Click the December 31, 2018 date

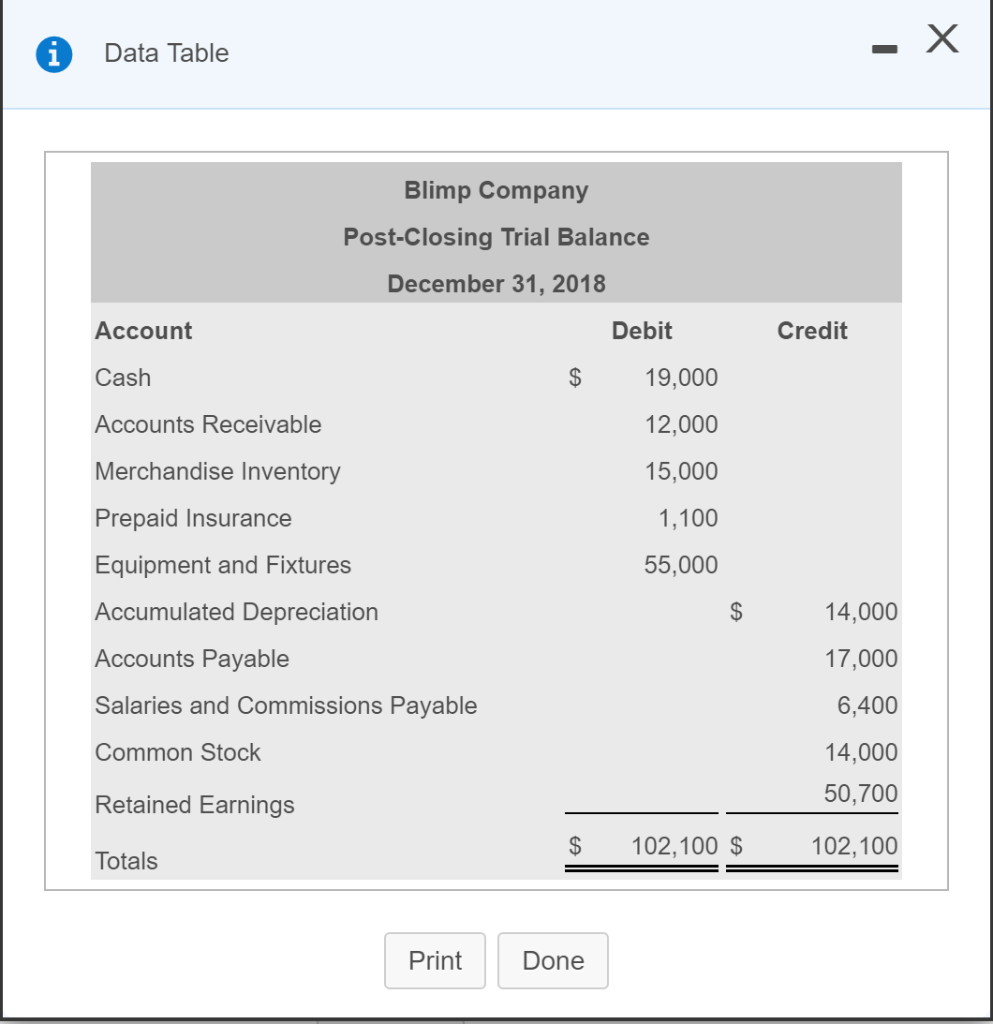(x=496, y=283)
